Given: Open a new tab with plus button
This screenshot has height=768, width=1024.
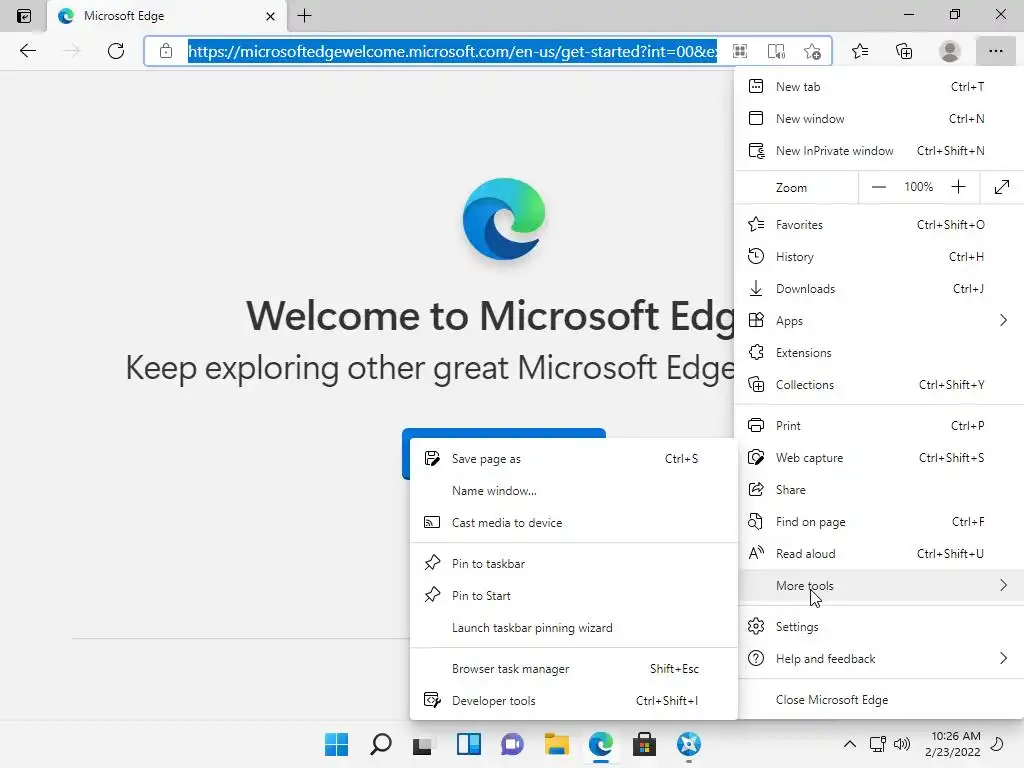Looking at the screenshot, I should click(x=304, y=16).
